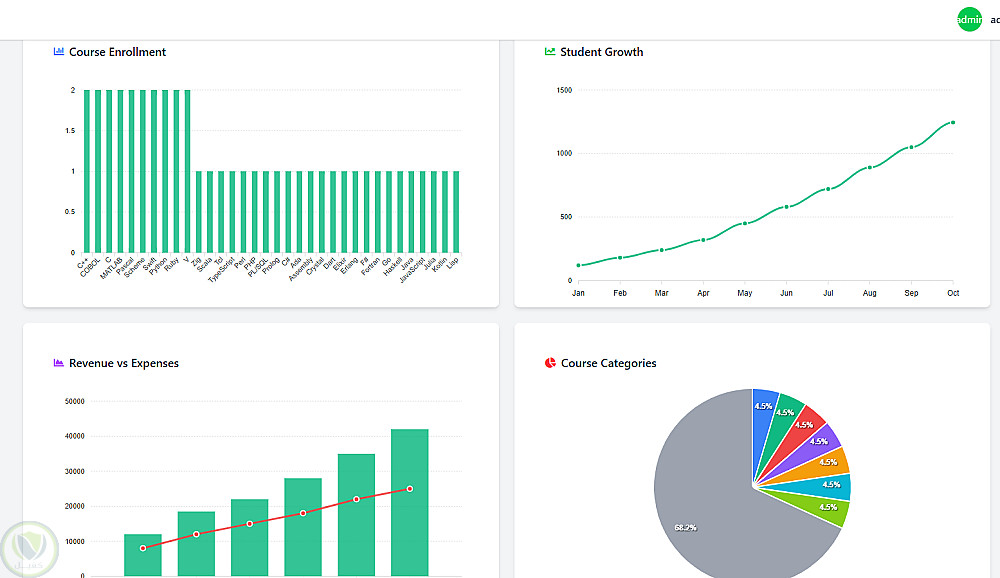This screenshot has width=1000, height=578.
Task: Click the last red expense point
Action: click(409, 489)
